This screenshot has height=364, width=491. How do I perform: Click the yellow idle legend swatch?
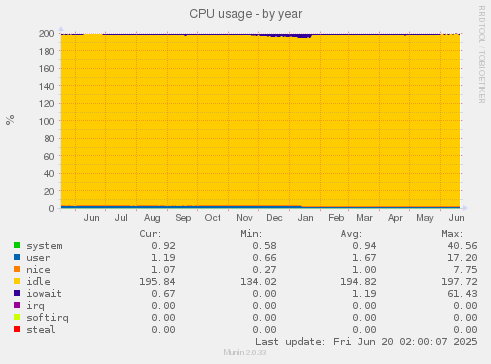(17, 281)
